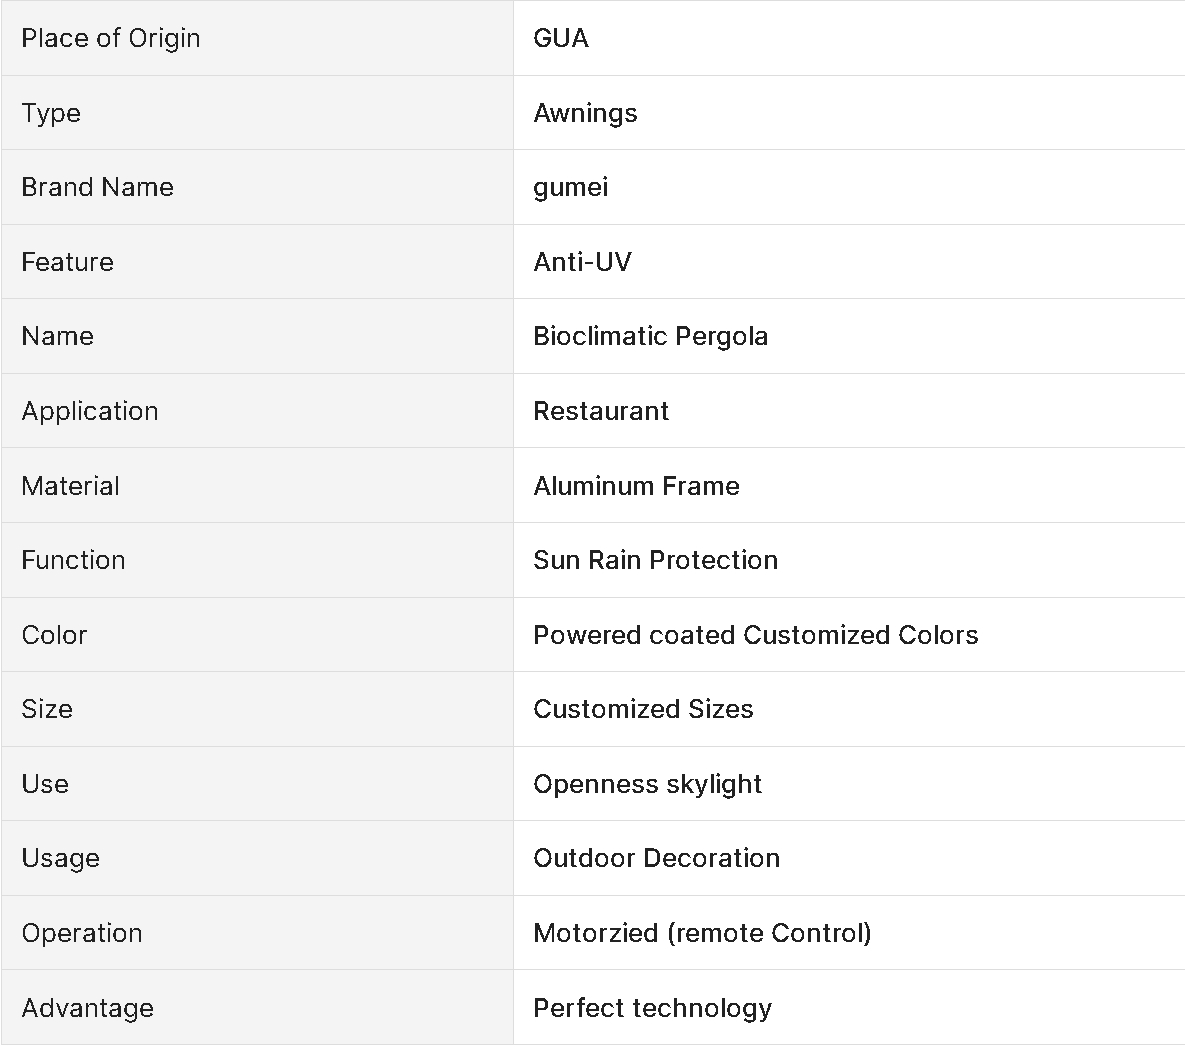Click the 'Color' label cell

tap(54, 635)
